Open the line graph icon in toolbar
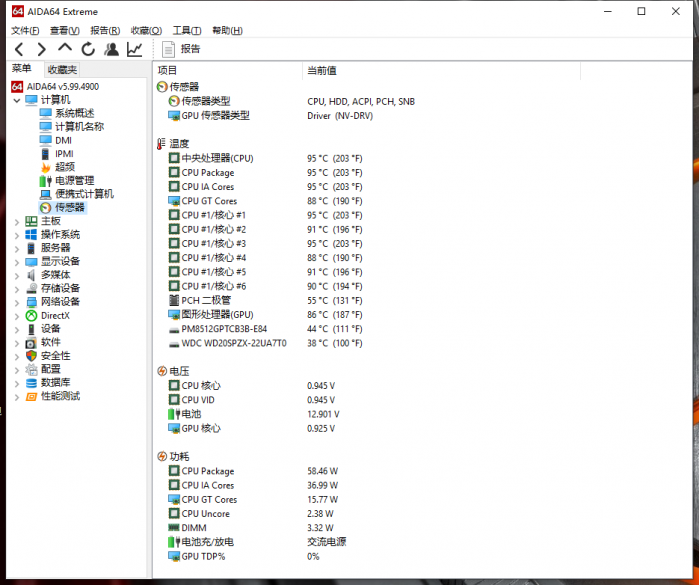 click(134, 49)
